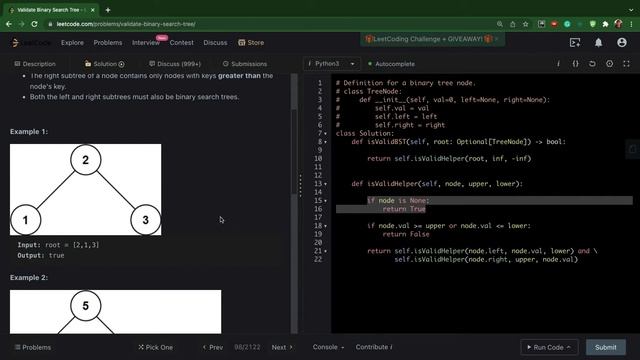Viewport: 640px width, 360px height.
Task: Collapse code fold at line 7
Action: (325, 133)
